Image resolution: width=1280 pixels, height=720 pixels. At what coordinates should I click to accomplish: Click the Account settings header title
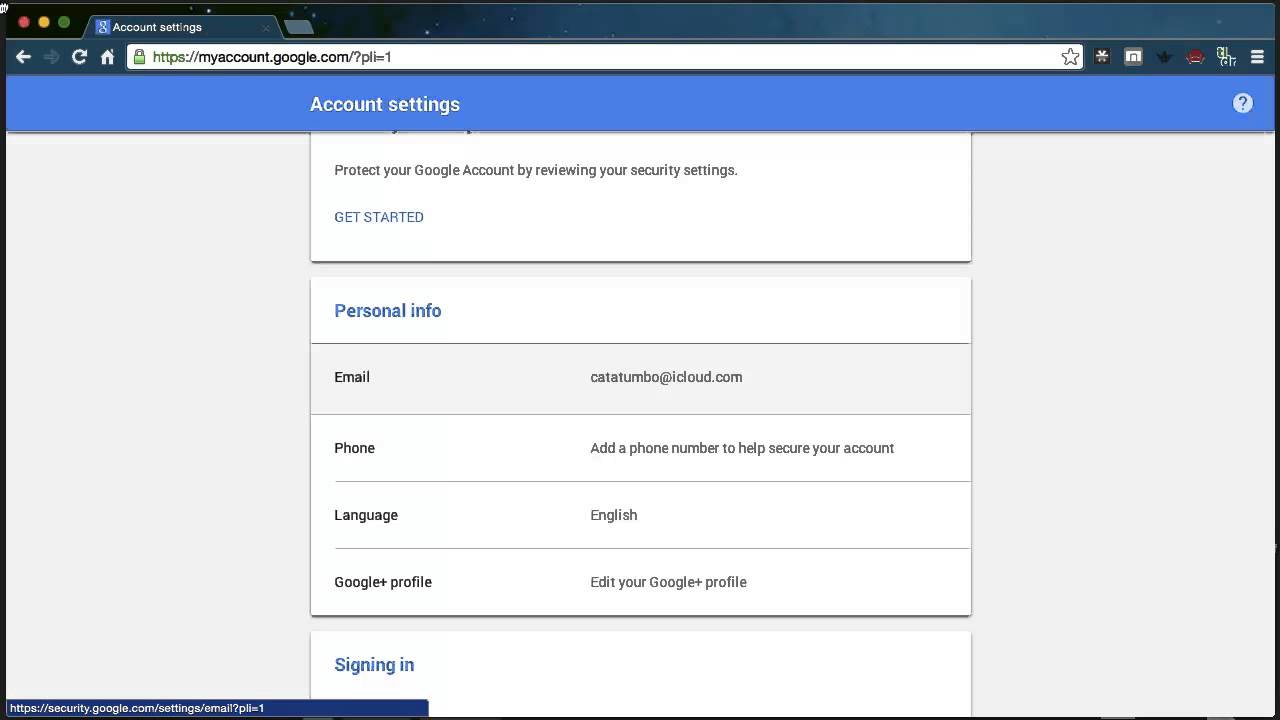tap(385, 104)
